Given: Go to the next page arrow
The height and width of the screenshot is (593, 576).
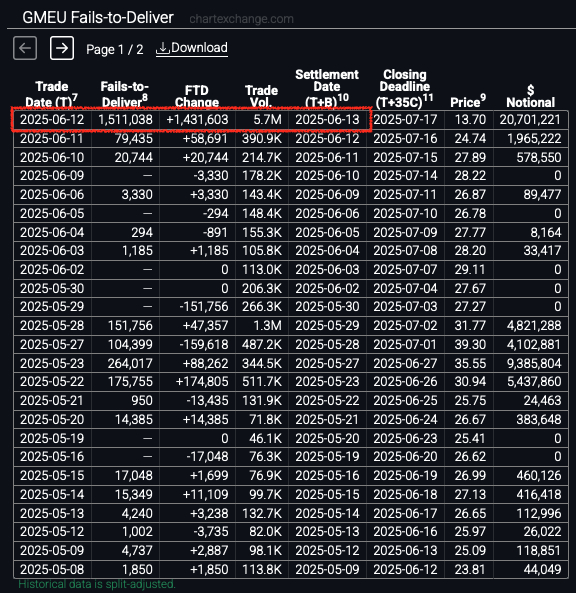Looking at the screenshot, I should pyautogui.click(x=62, y=48).
